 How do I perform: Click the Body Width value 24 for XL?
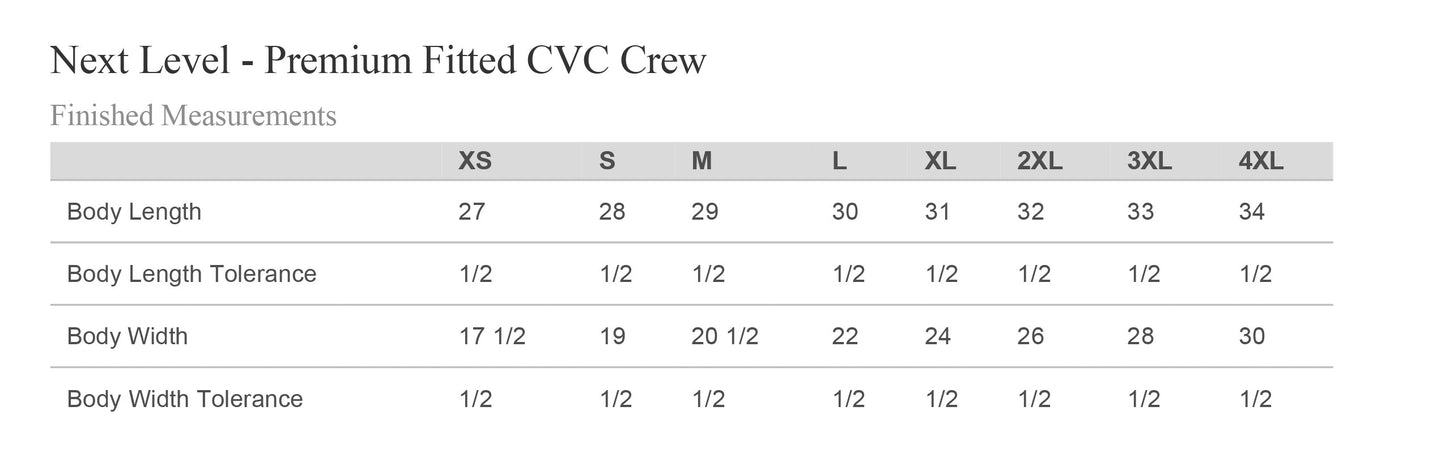point(937,336)
